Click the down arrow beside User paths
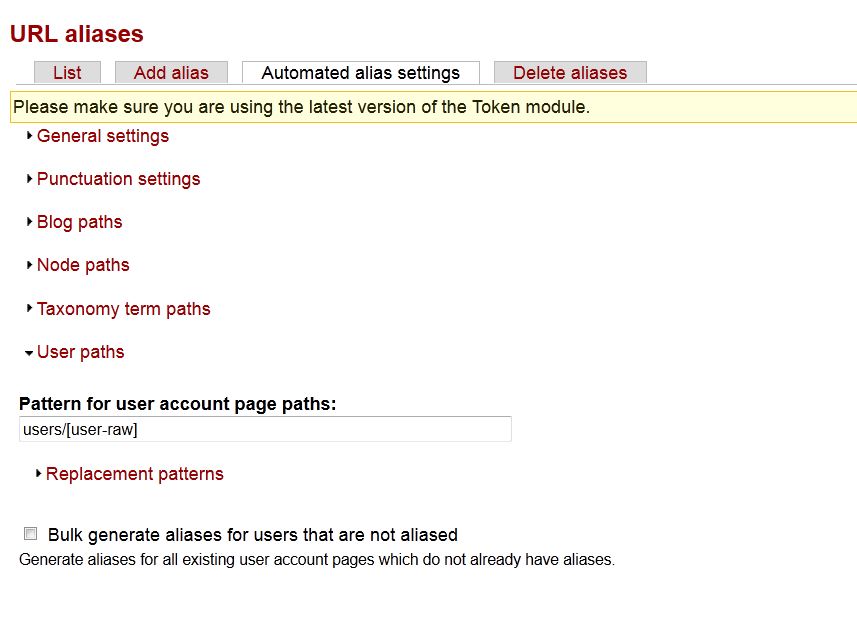The height and width of the screenshot is (620, 857). coord(29,353)
